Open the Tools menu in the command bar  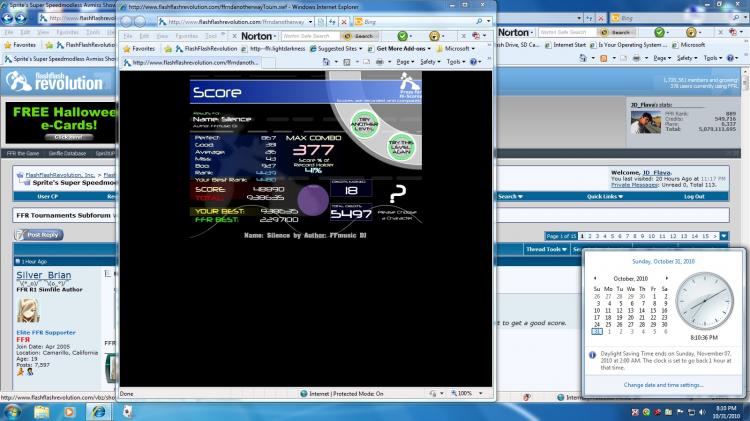pyautogui.click(x=455, y=62)
